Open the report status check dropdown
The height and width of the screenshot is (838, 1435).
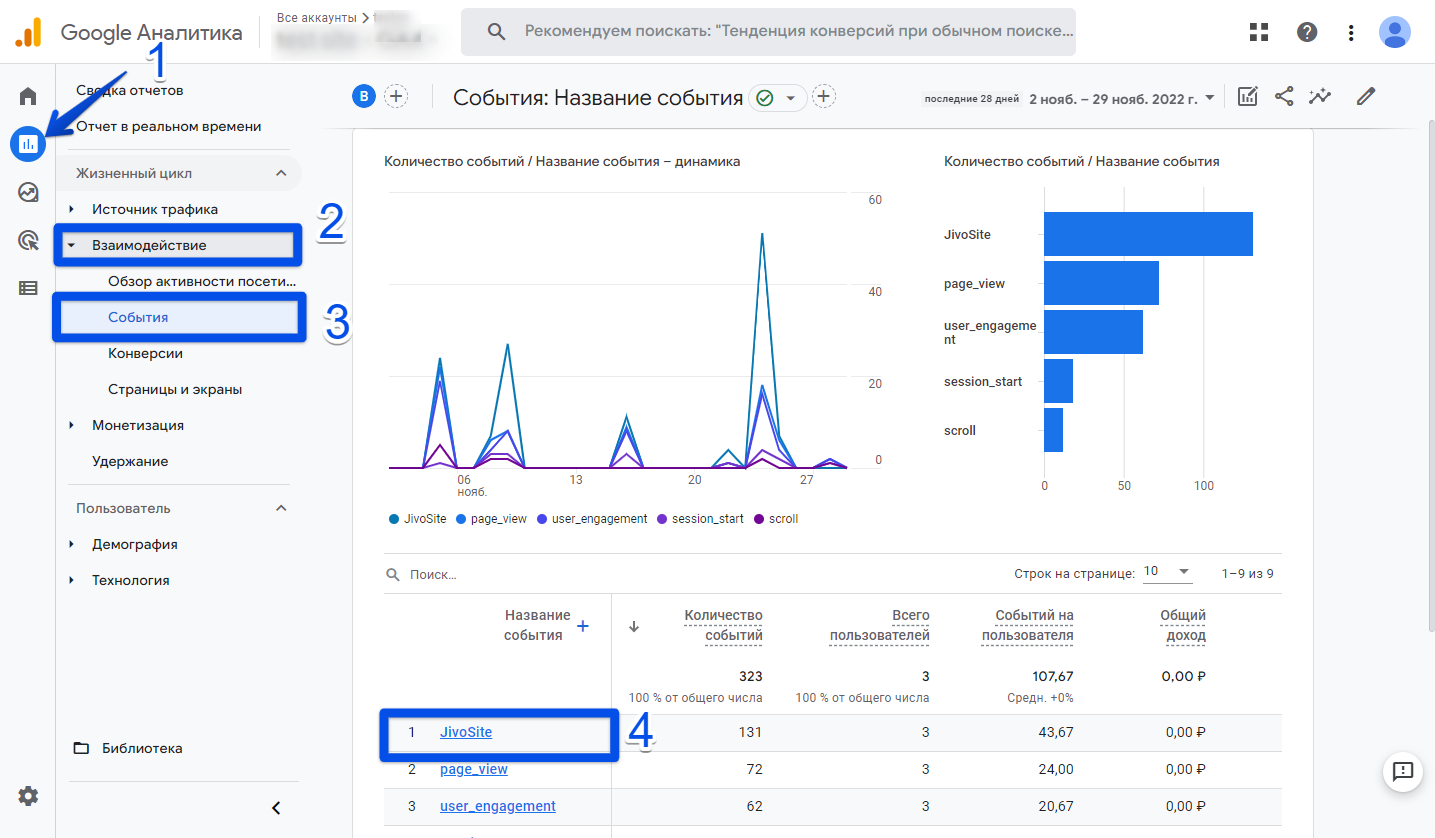(x=780, y=97)
